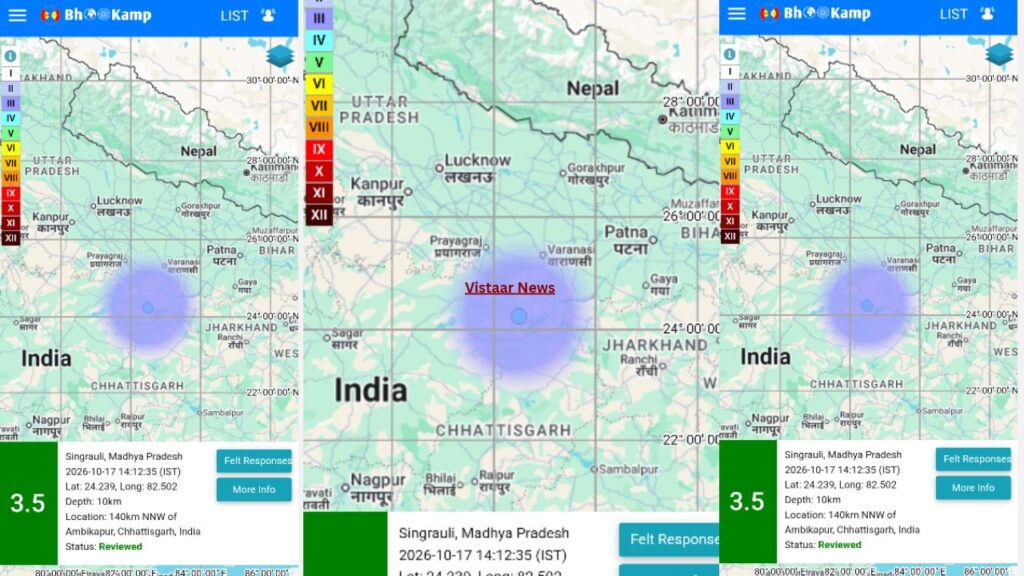This screenshot has width=1024, height=576.
Task: Click green 3.5 magnitude box in right screenshot
Action: 748,502
